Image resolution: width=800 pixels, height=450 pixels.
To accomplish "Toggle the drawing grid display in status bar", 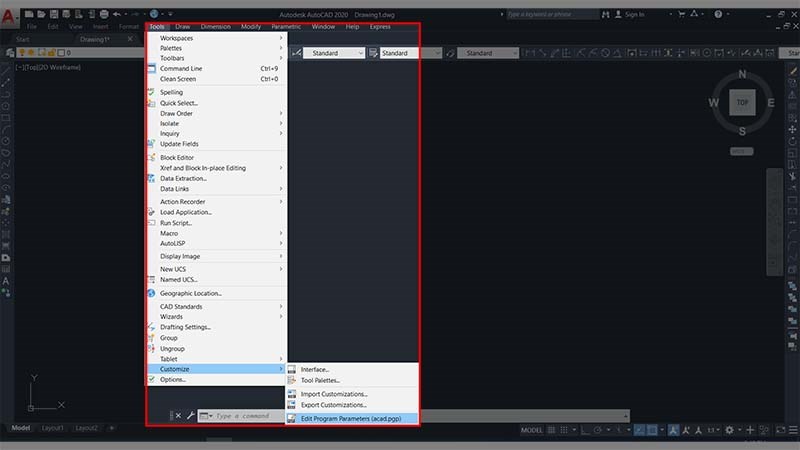I will [551, 430].
